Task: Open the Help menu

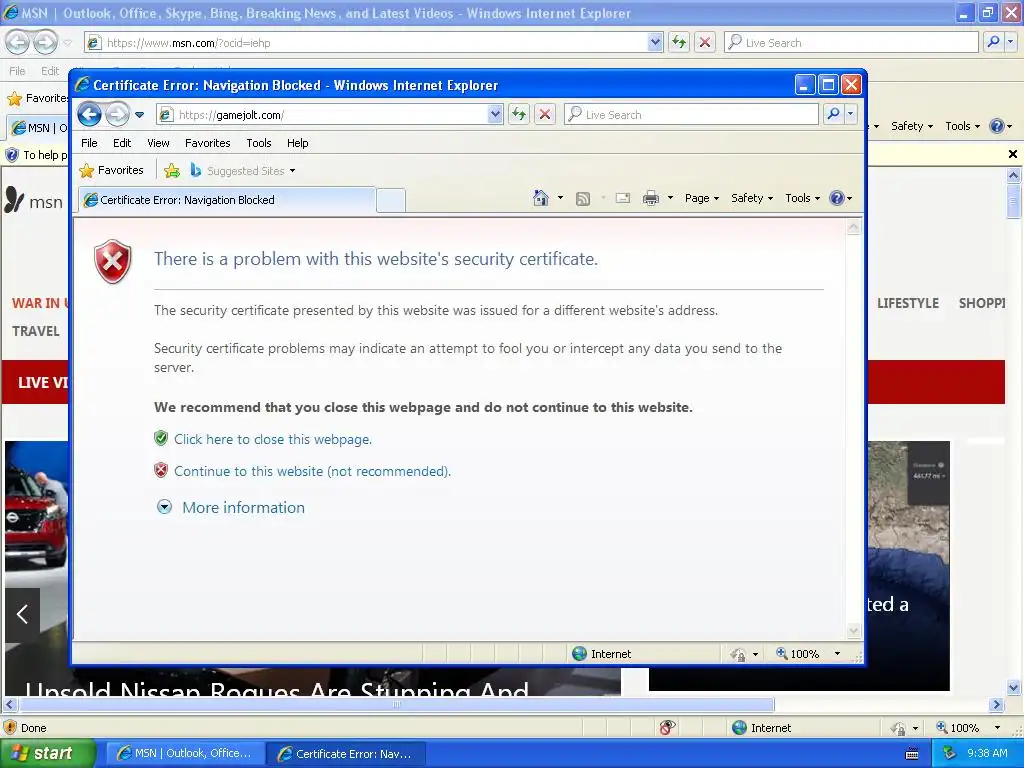Action: pos(298,143)
